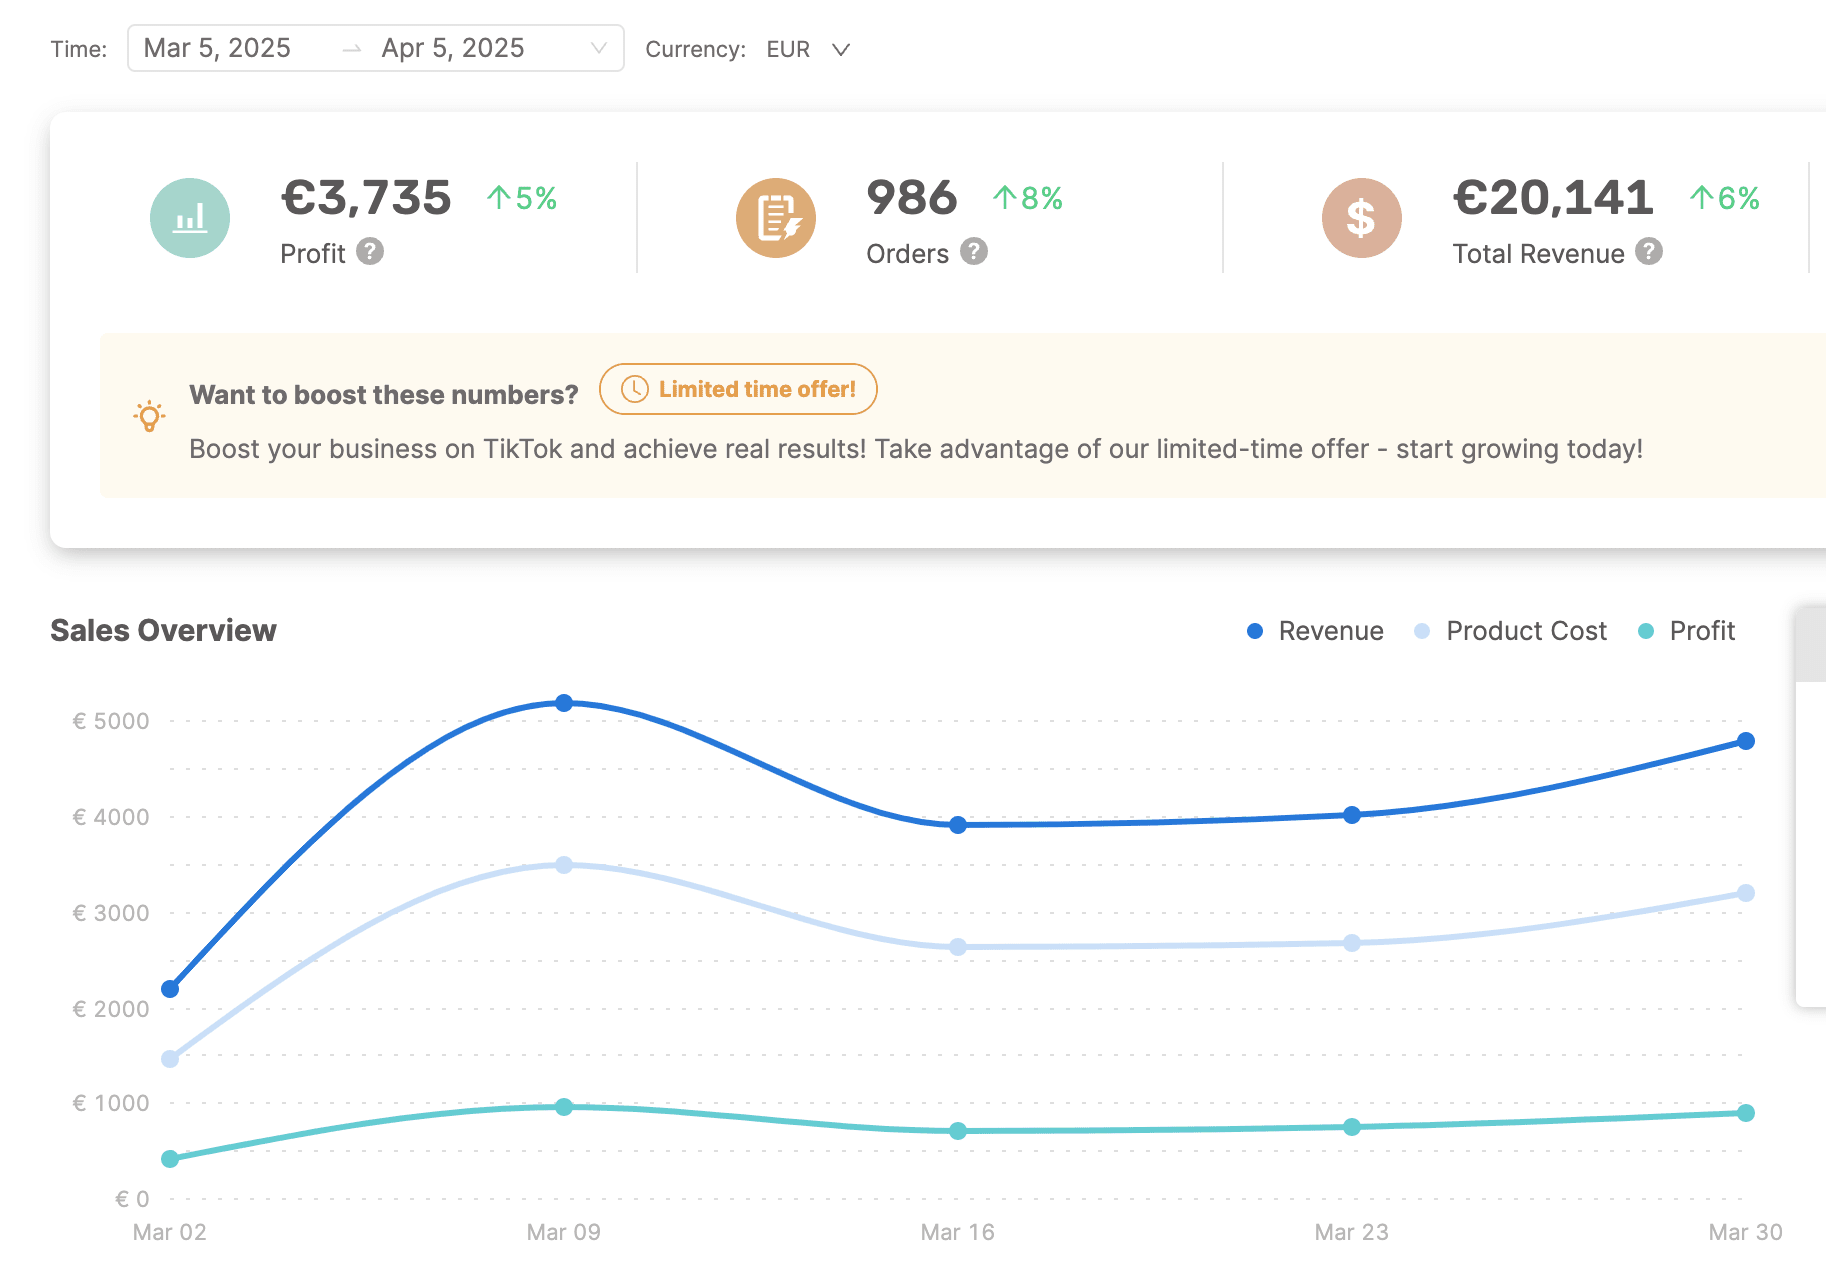Select the Product Cost point at Mar 30

[1746, 893]
